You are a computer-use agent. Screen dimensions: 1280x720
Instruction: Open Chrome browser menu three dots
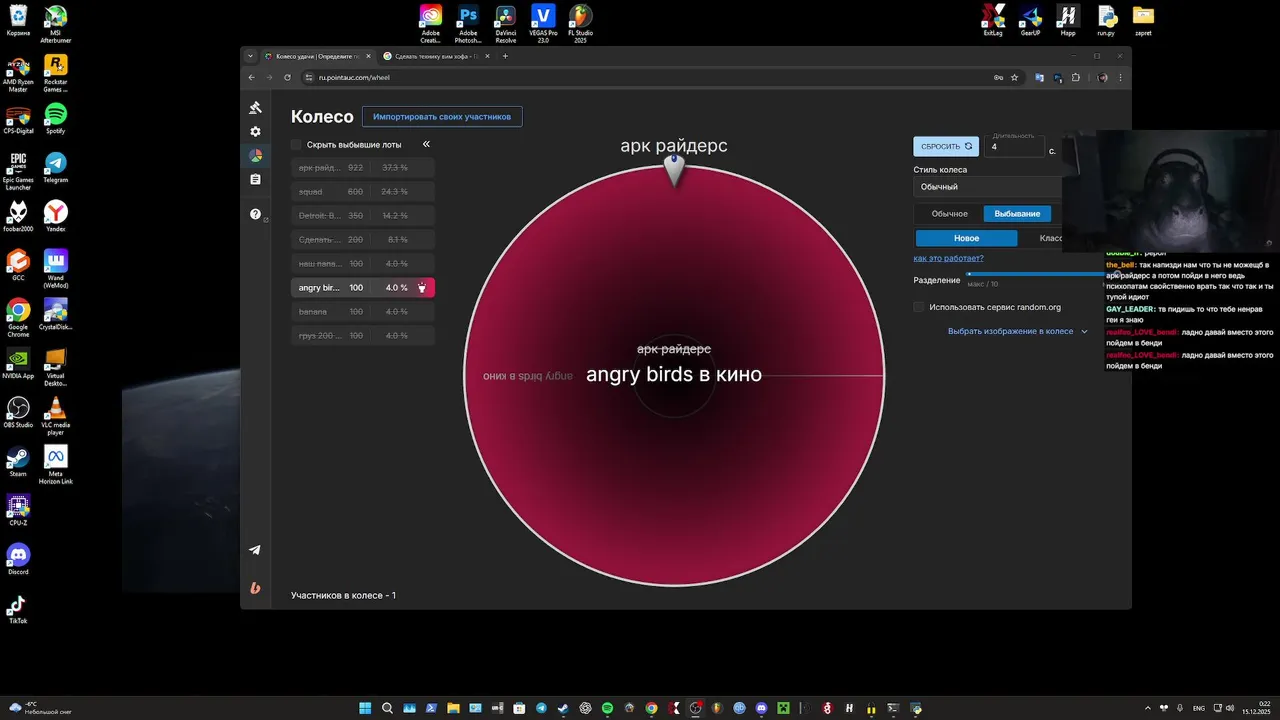pos(1120,77)
